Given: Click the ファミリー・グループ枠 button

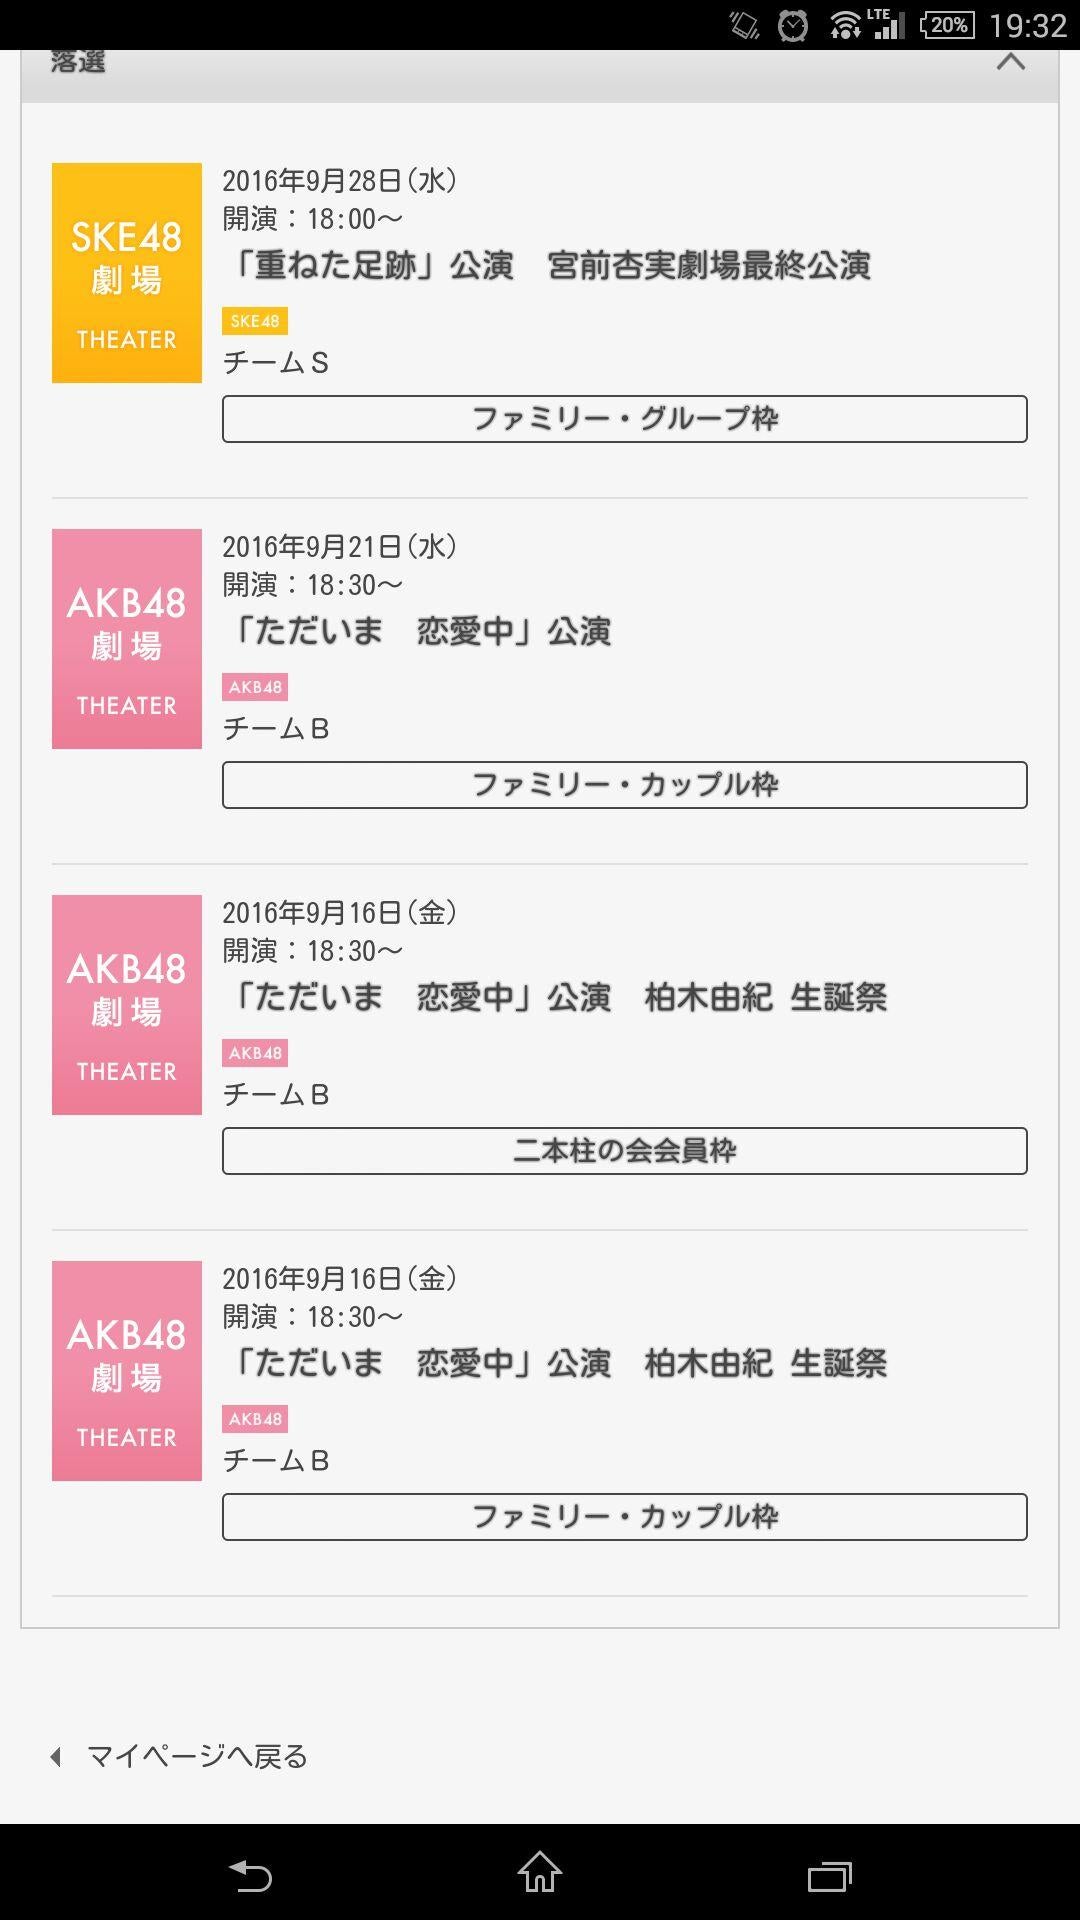Looking at the screenshot, I should coord(624,419).
